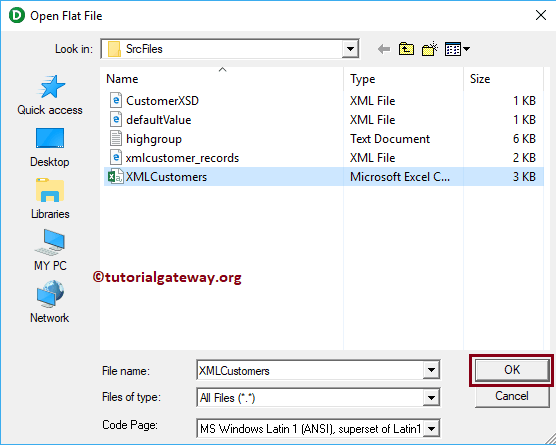Select the XMLCustomers Excel file icon
Viewport: 556px width, 445px height.
[x=116, y=177]
